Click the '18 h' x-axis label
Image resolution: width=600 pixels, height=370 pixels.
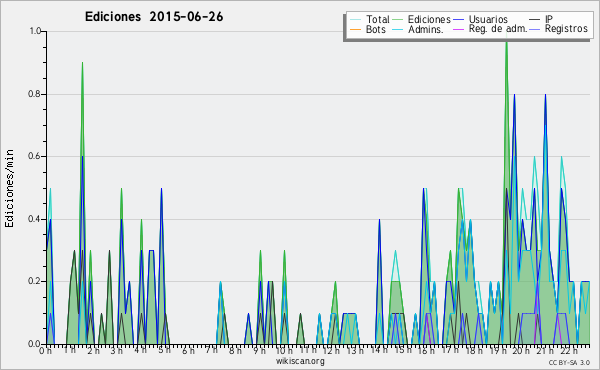[474, 350]
